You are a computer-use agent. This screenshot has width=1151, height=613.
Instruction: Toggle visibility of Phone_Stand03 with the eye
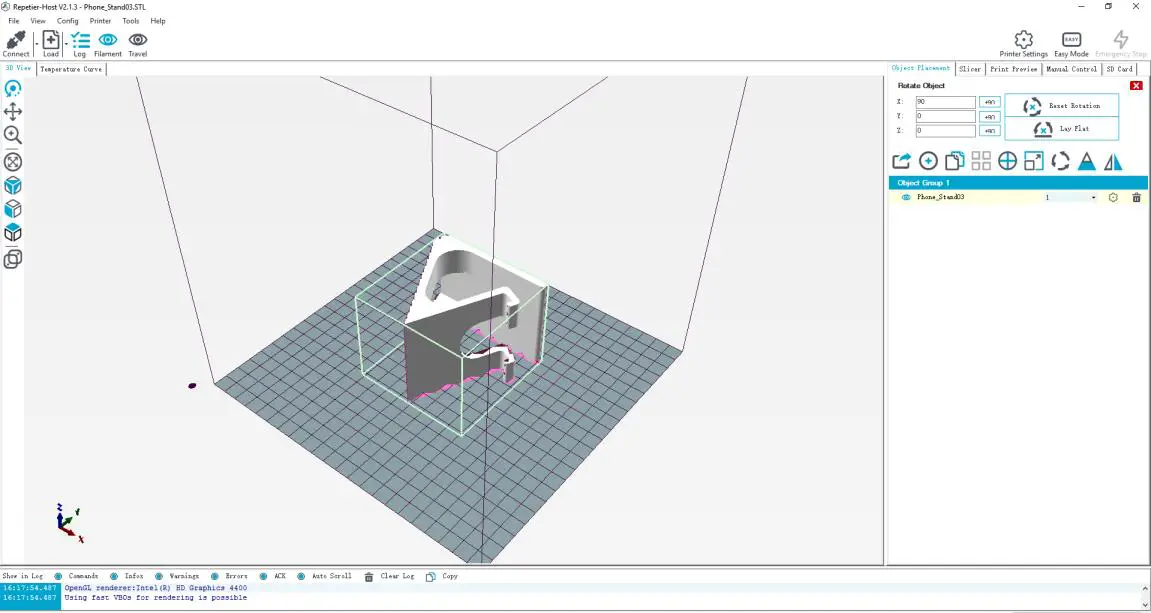tap(905, 197)
